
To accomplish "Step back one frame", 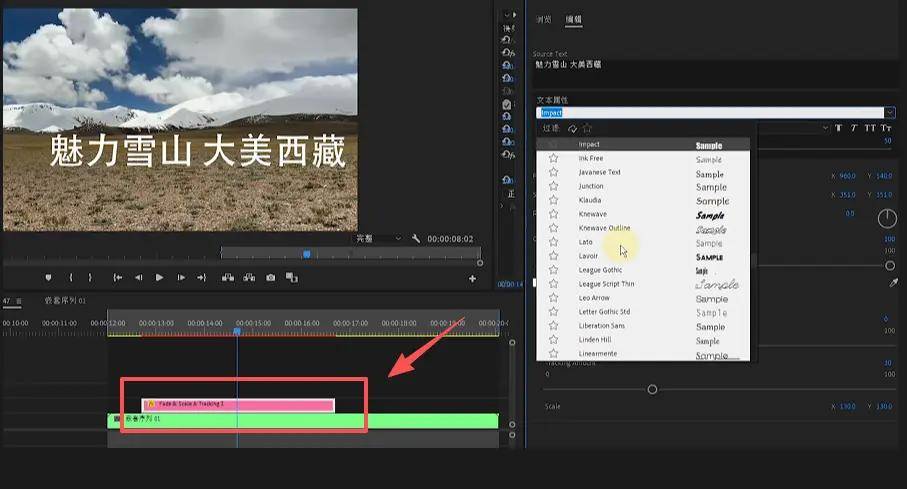I will click(x=138, y=278).
